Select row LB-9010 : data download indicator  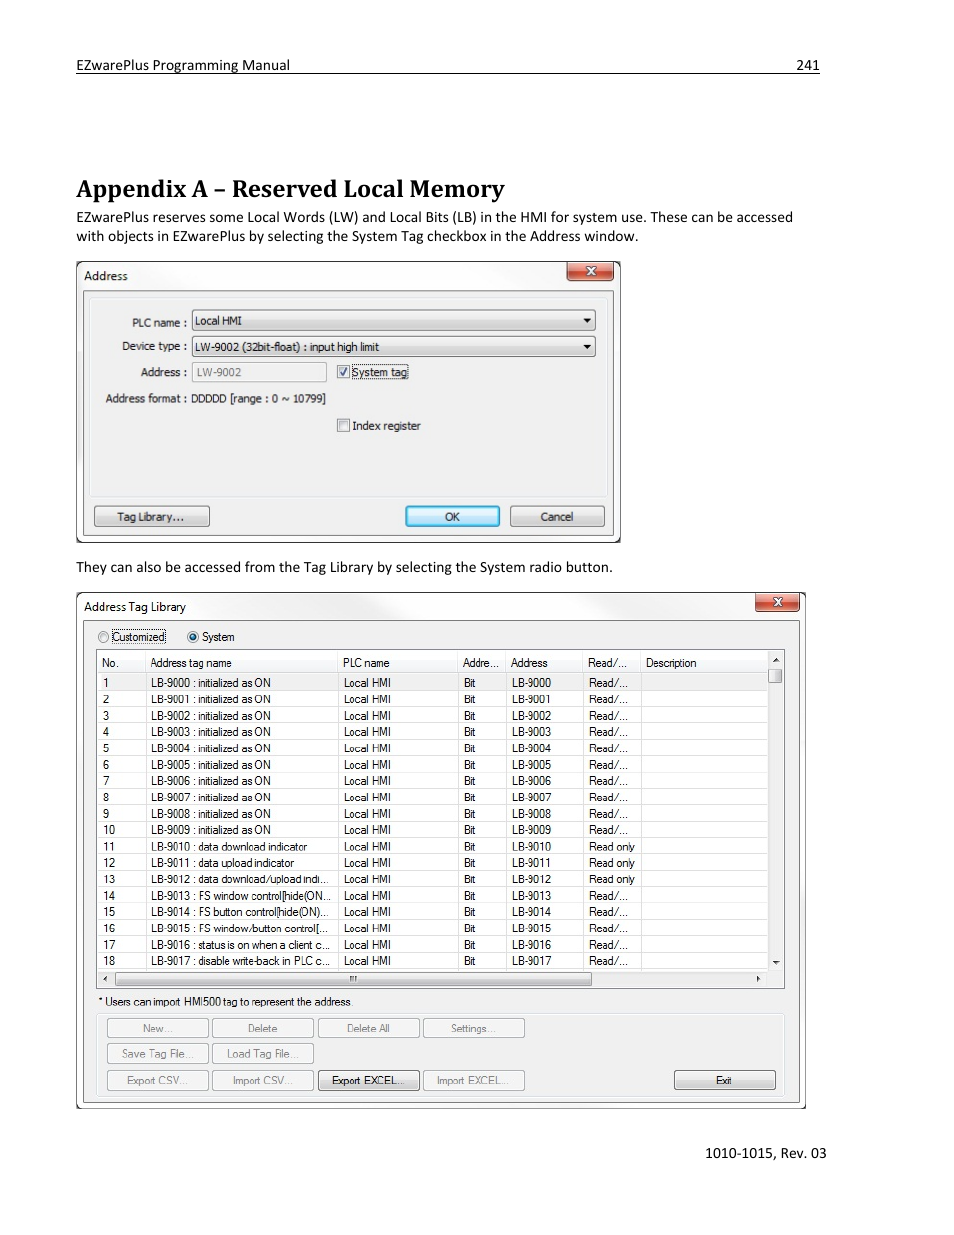pos(433,847)
